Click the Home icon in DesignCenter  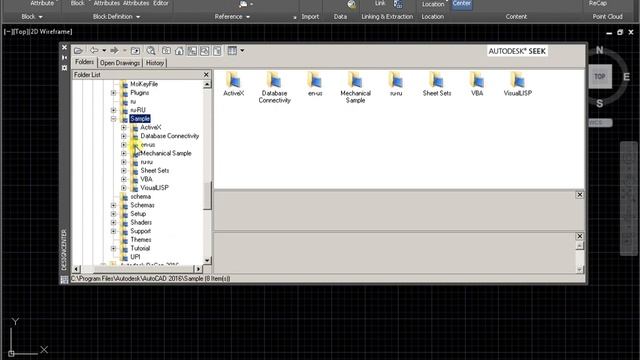(179, 51)
